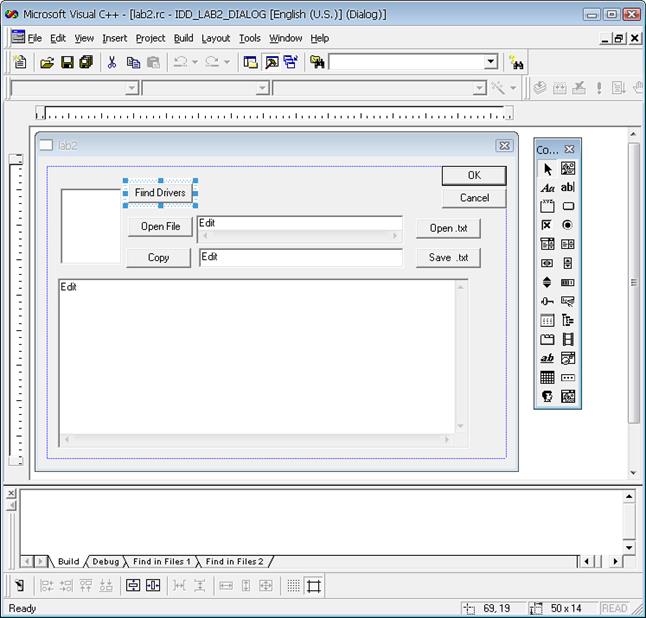
Task: Select the Copy button in the dialog
Action: tap(159, 258)
